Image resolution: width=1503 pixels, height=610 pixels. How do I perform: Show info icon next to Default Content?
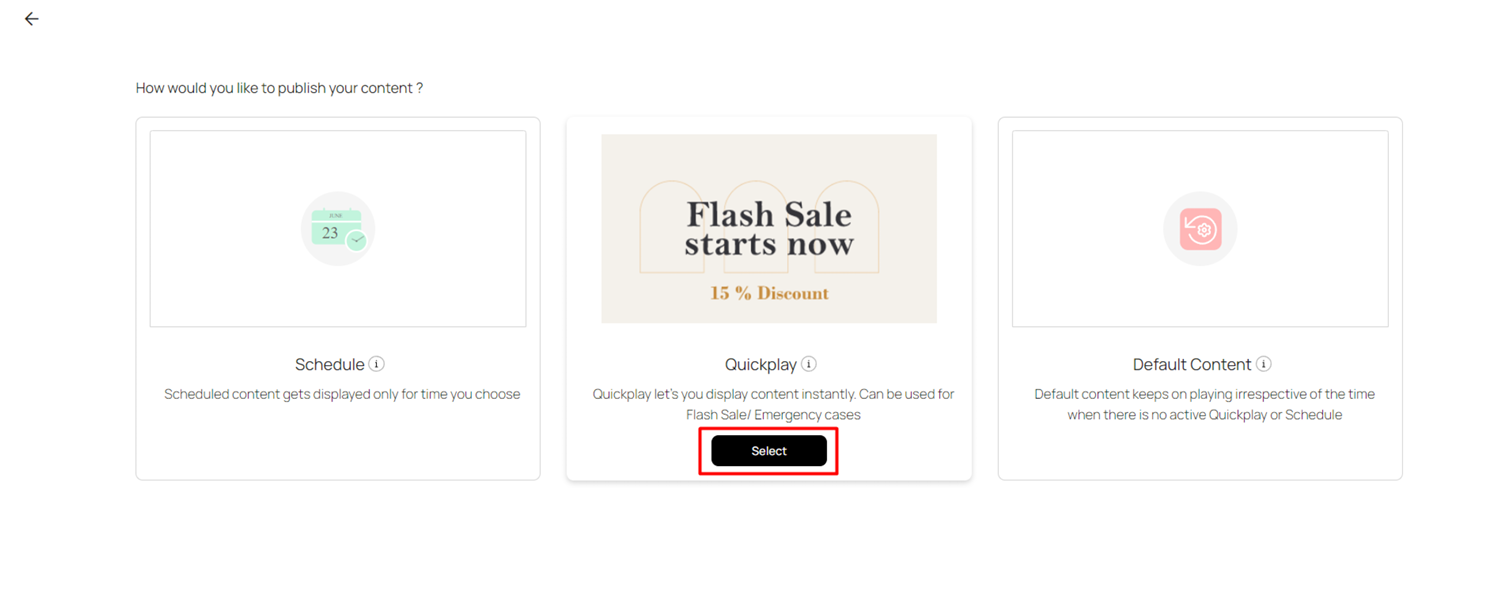[1264, 364]
